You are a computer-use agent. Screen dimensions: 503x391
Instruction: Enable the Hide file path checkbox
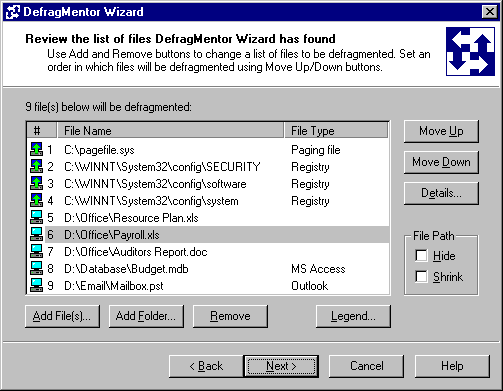click(421, 256)
